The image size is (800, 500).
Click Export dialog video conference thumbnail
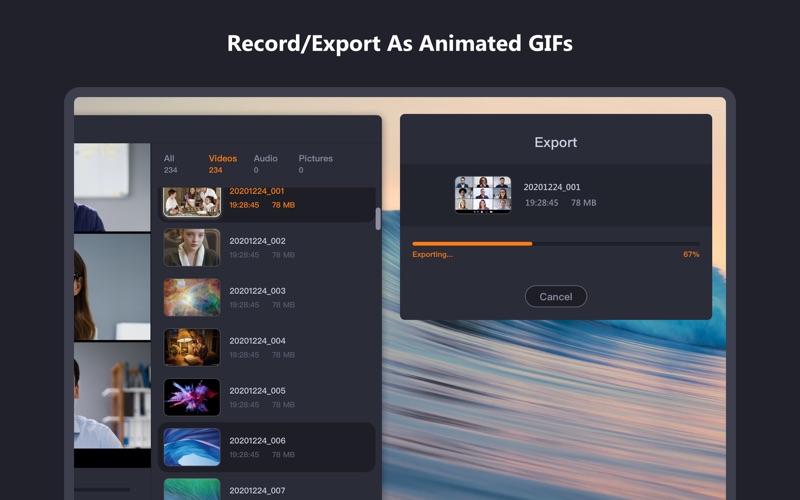483,194
